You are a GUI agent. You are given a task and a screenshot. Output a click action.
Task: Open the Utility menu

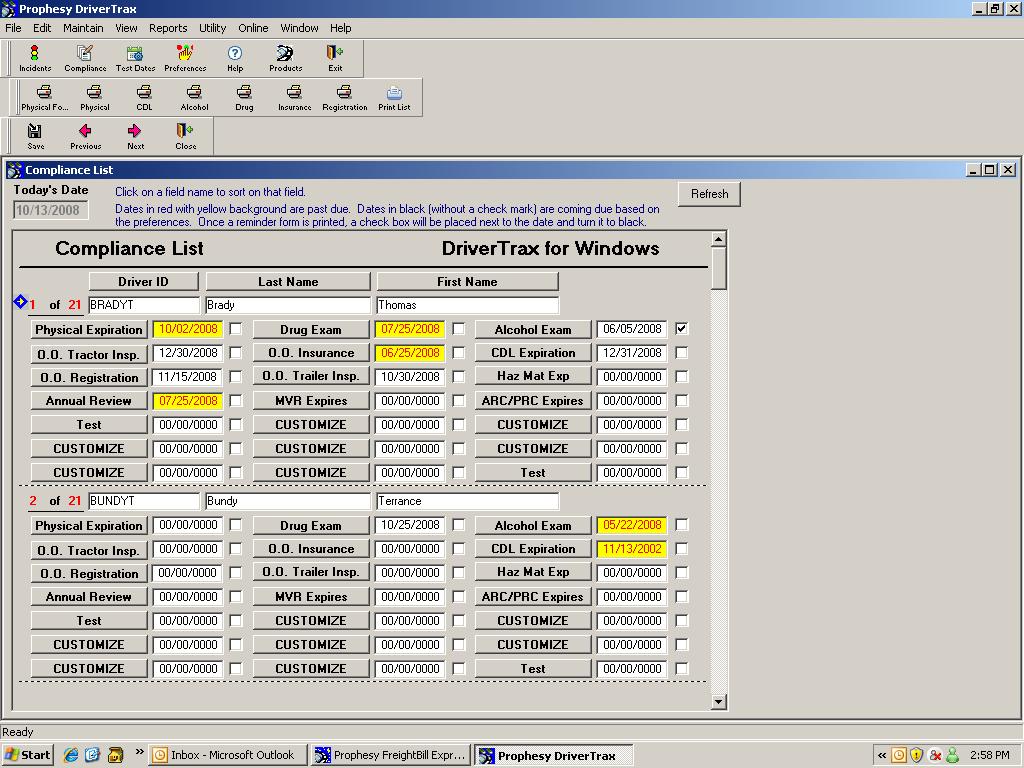tap(212, 28)
